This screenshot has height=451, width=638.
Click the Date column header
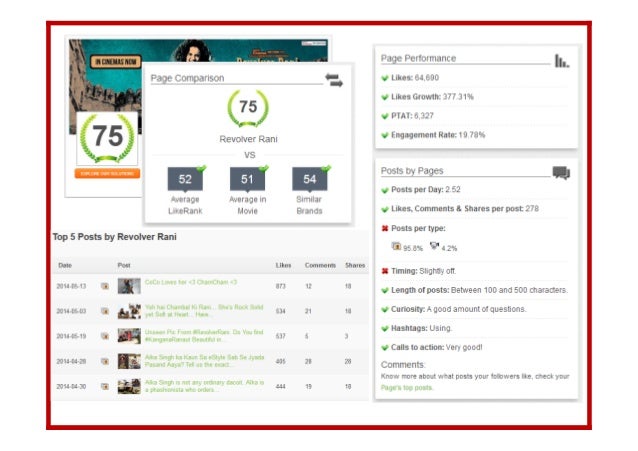point(65,265)
